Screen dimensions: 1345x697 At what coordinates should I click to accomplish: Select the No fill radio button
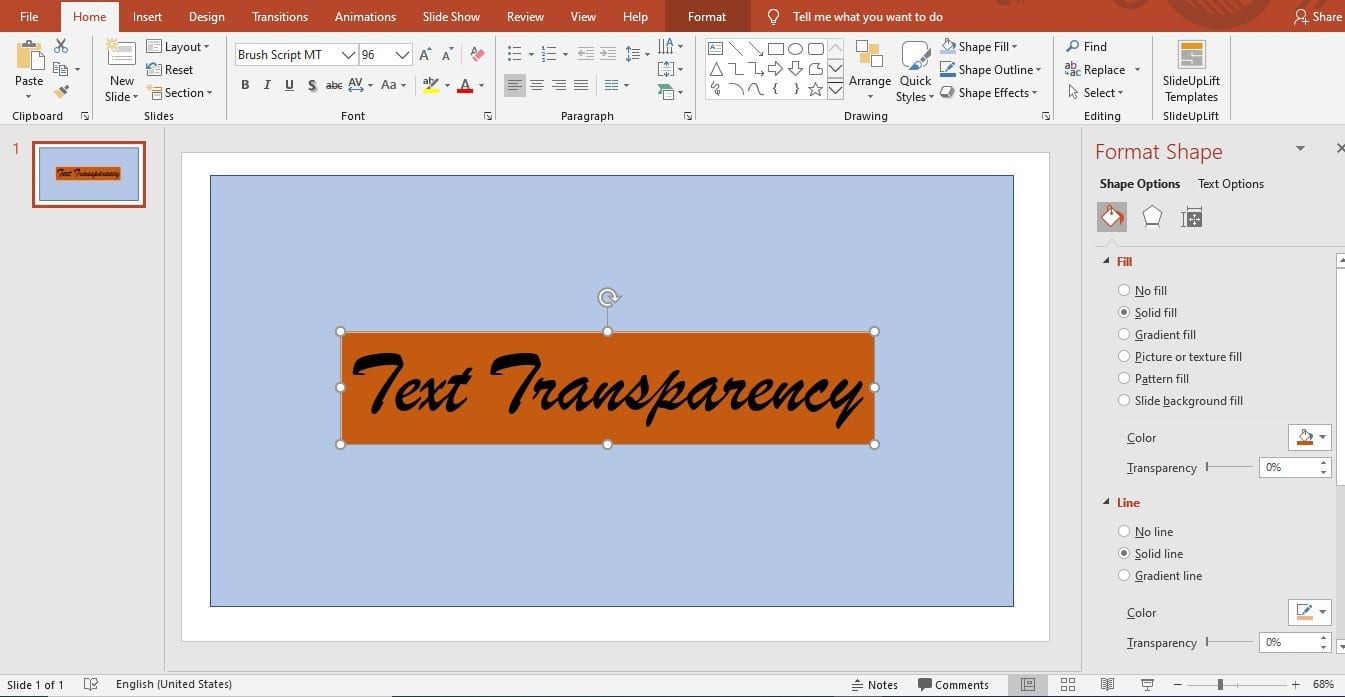tap(1124, 291)
